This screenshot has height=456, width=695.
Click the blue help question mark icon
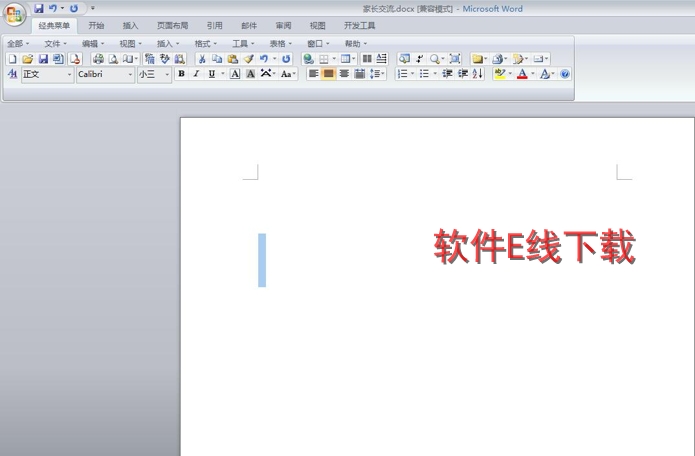[565, 74]
